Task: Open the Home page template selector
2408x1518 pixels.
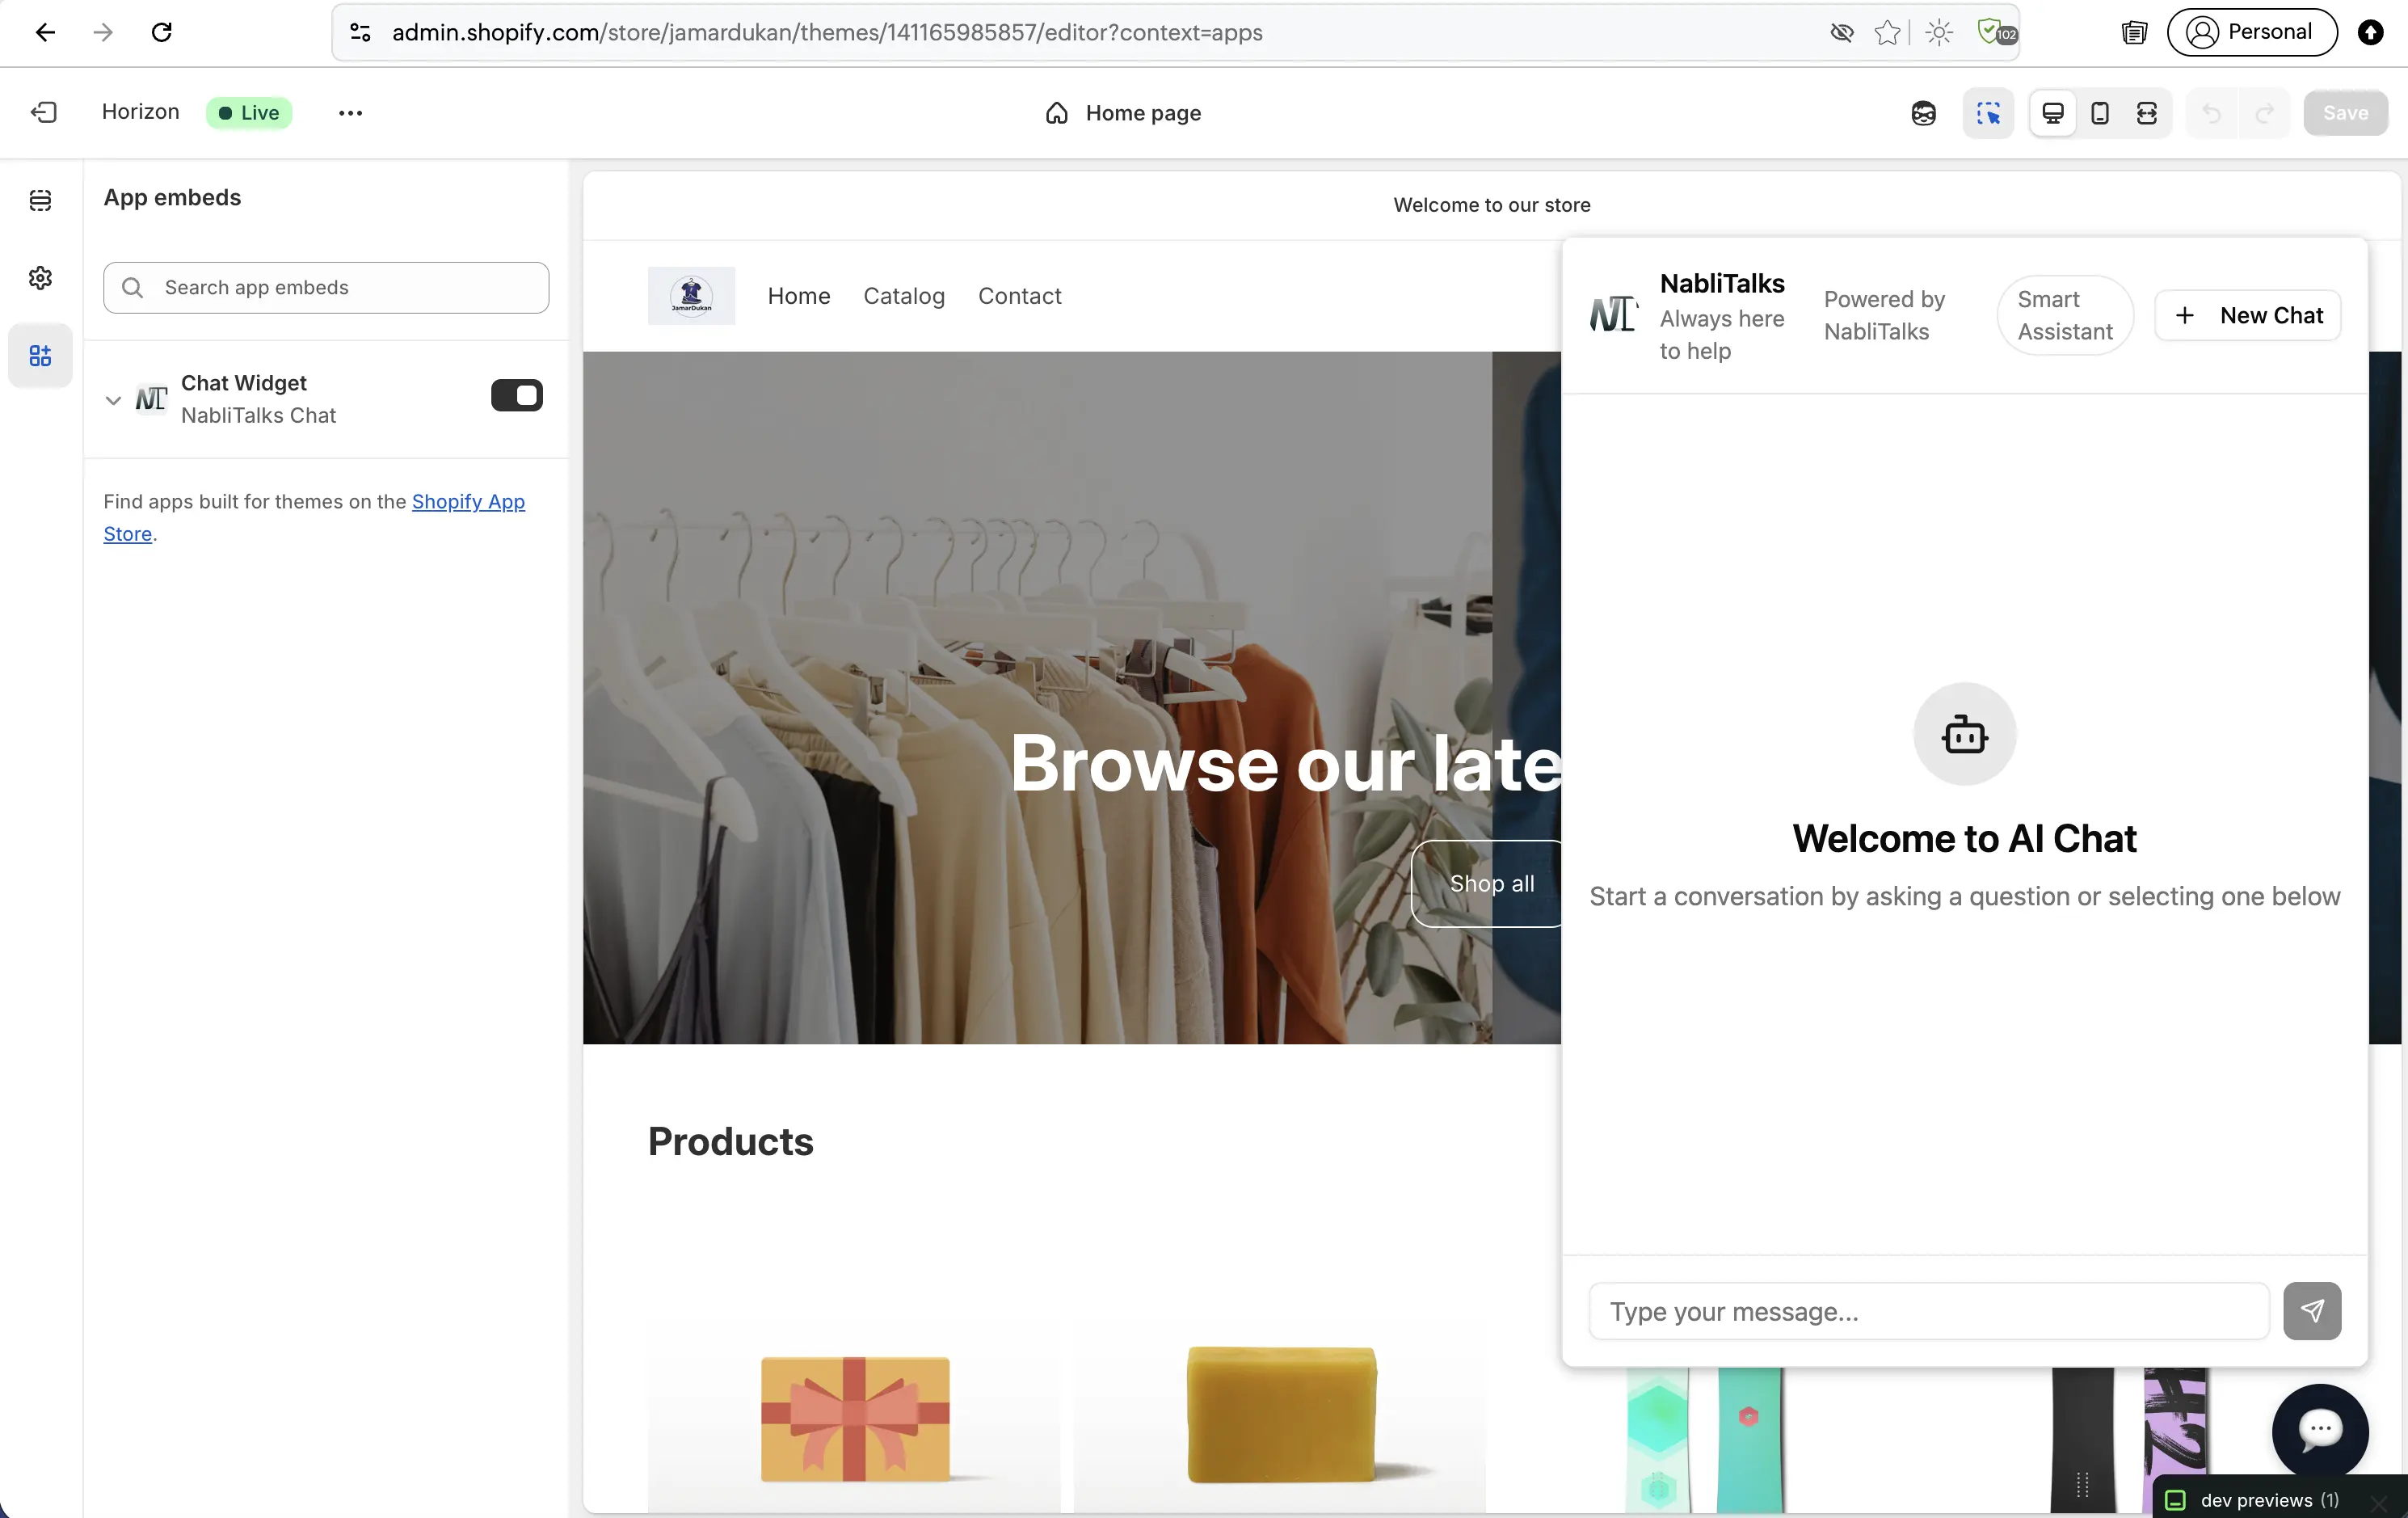Action: click(1124, 113)
